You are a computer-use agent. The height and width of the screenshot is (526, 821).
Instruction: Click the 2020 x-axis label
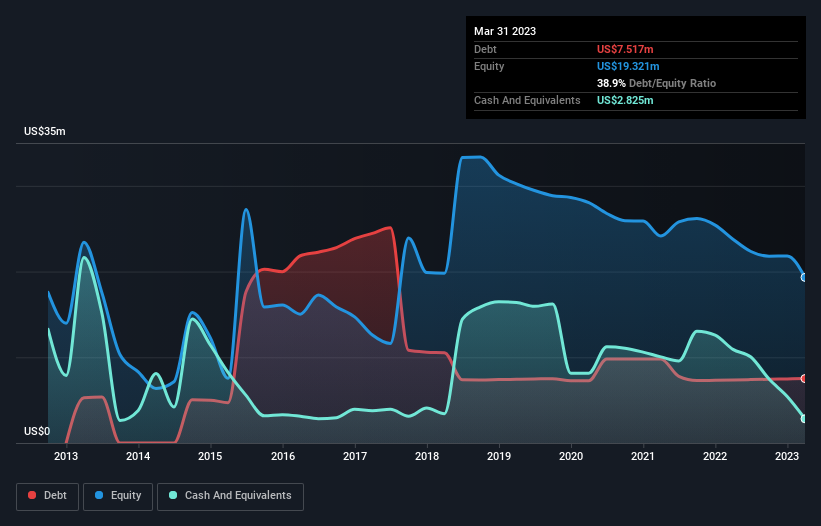point(571,456)
